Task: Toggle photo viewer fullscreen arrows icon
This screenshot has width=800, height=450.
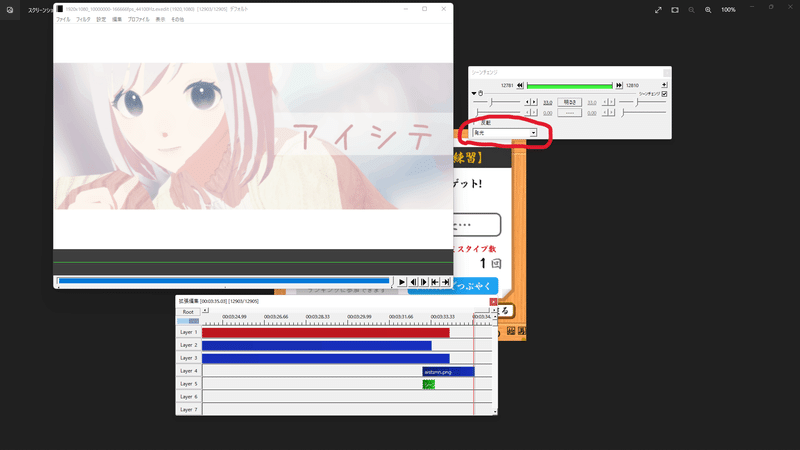Action: (x=658, y=10)
